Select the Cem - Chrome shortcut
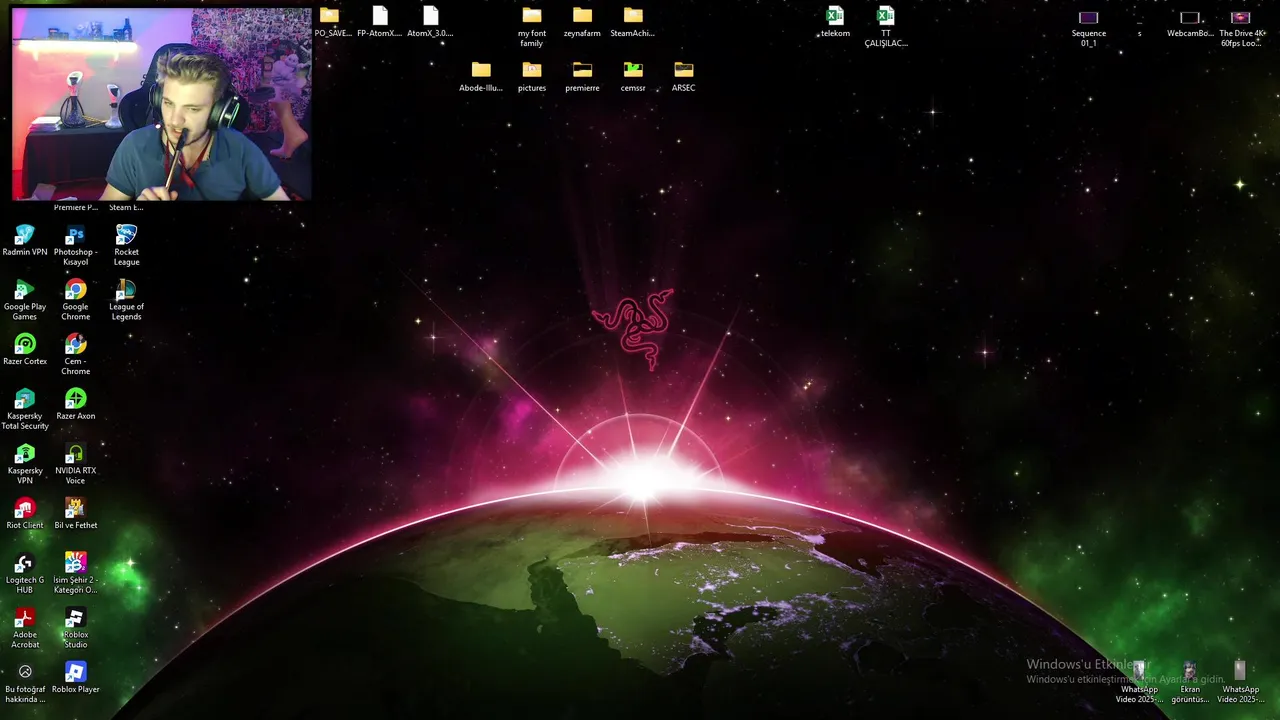The image size is (1280, 720). point(75,355)
